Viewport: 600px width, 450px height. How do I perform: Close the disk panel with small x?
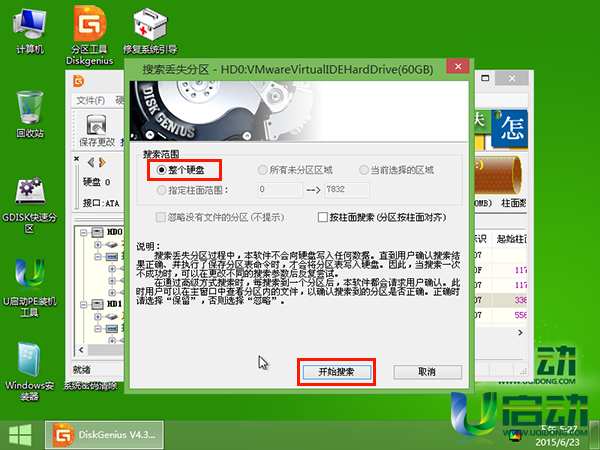point(77,158)
